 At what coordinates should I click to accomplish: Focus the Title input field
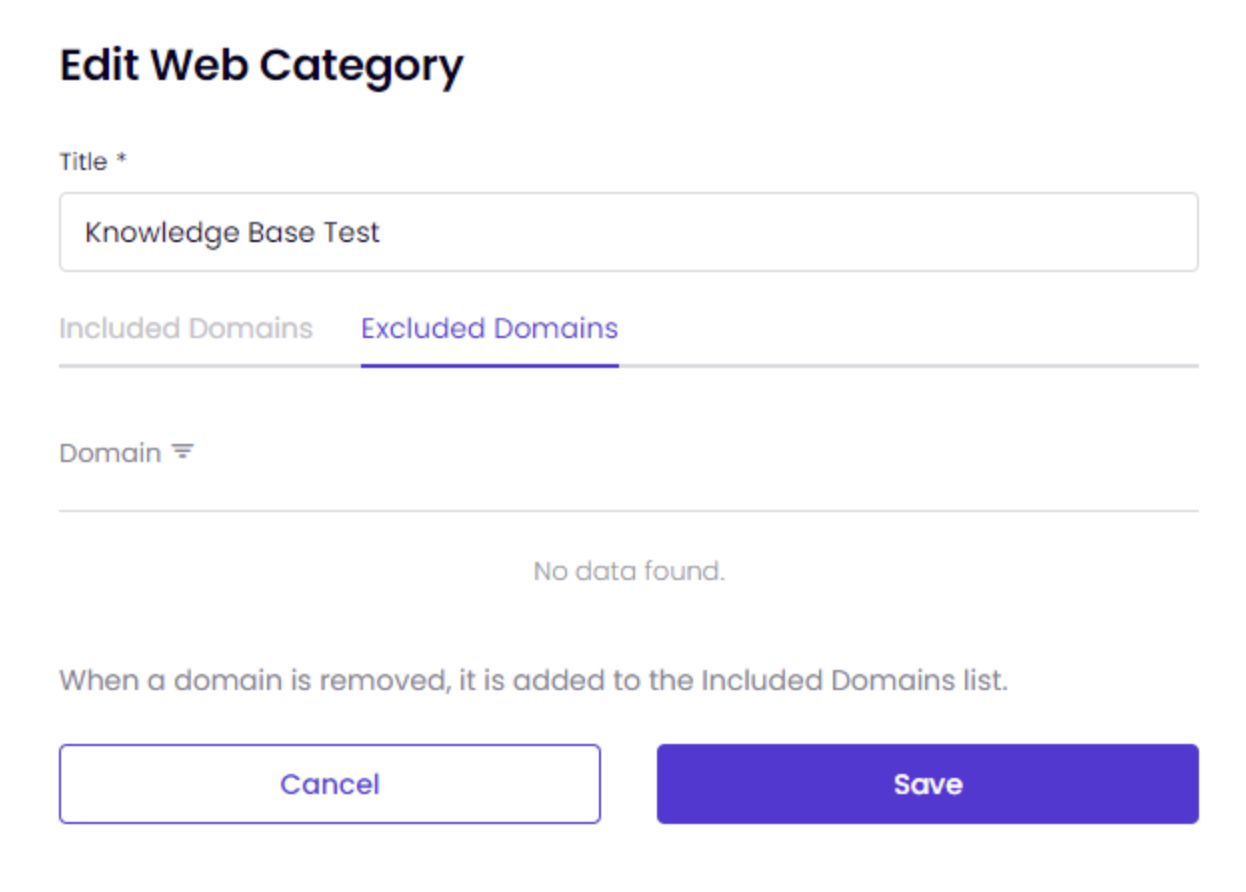(x=628, y=232)
